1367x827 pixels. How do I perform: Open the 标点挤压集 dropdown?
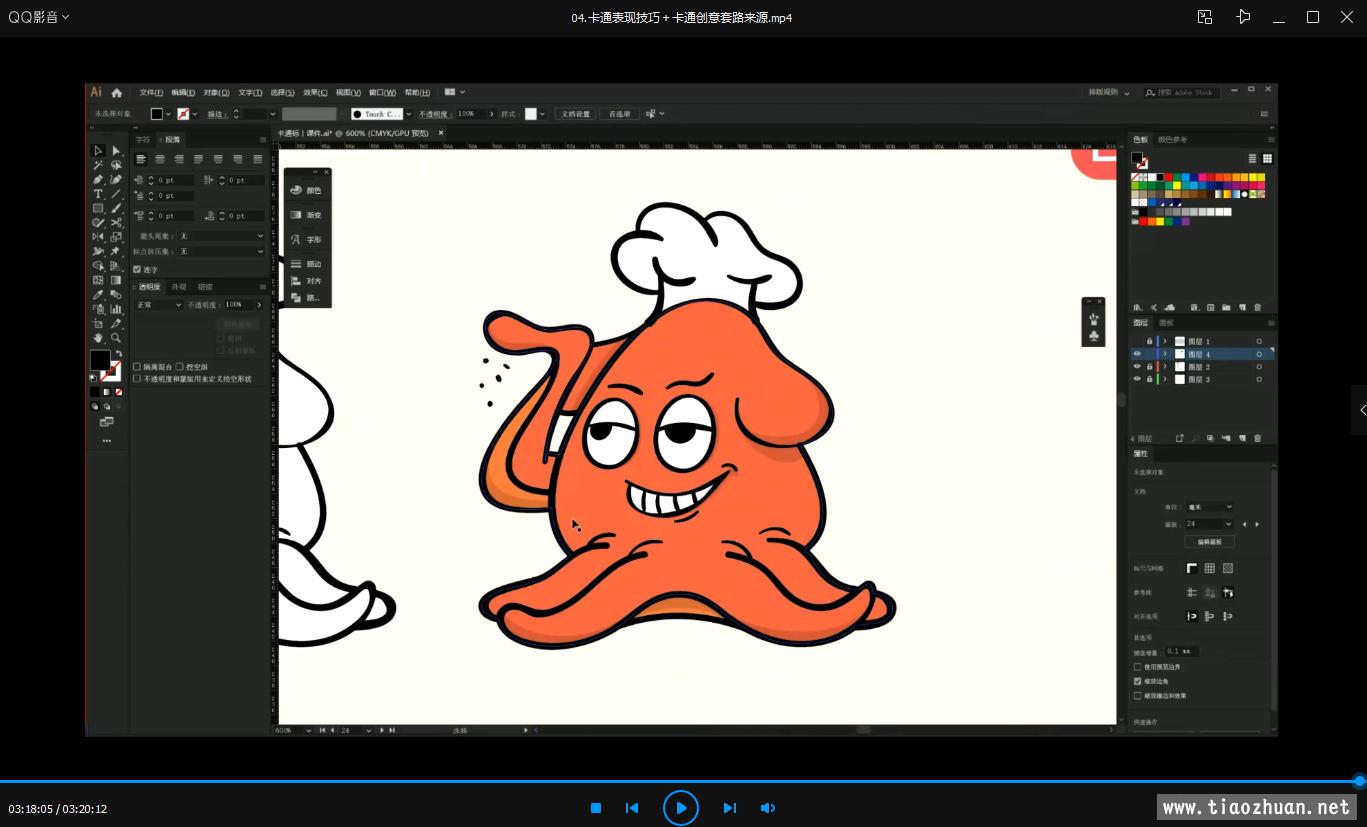coord(221,251)
